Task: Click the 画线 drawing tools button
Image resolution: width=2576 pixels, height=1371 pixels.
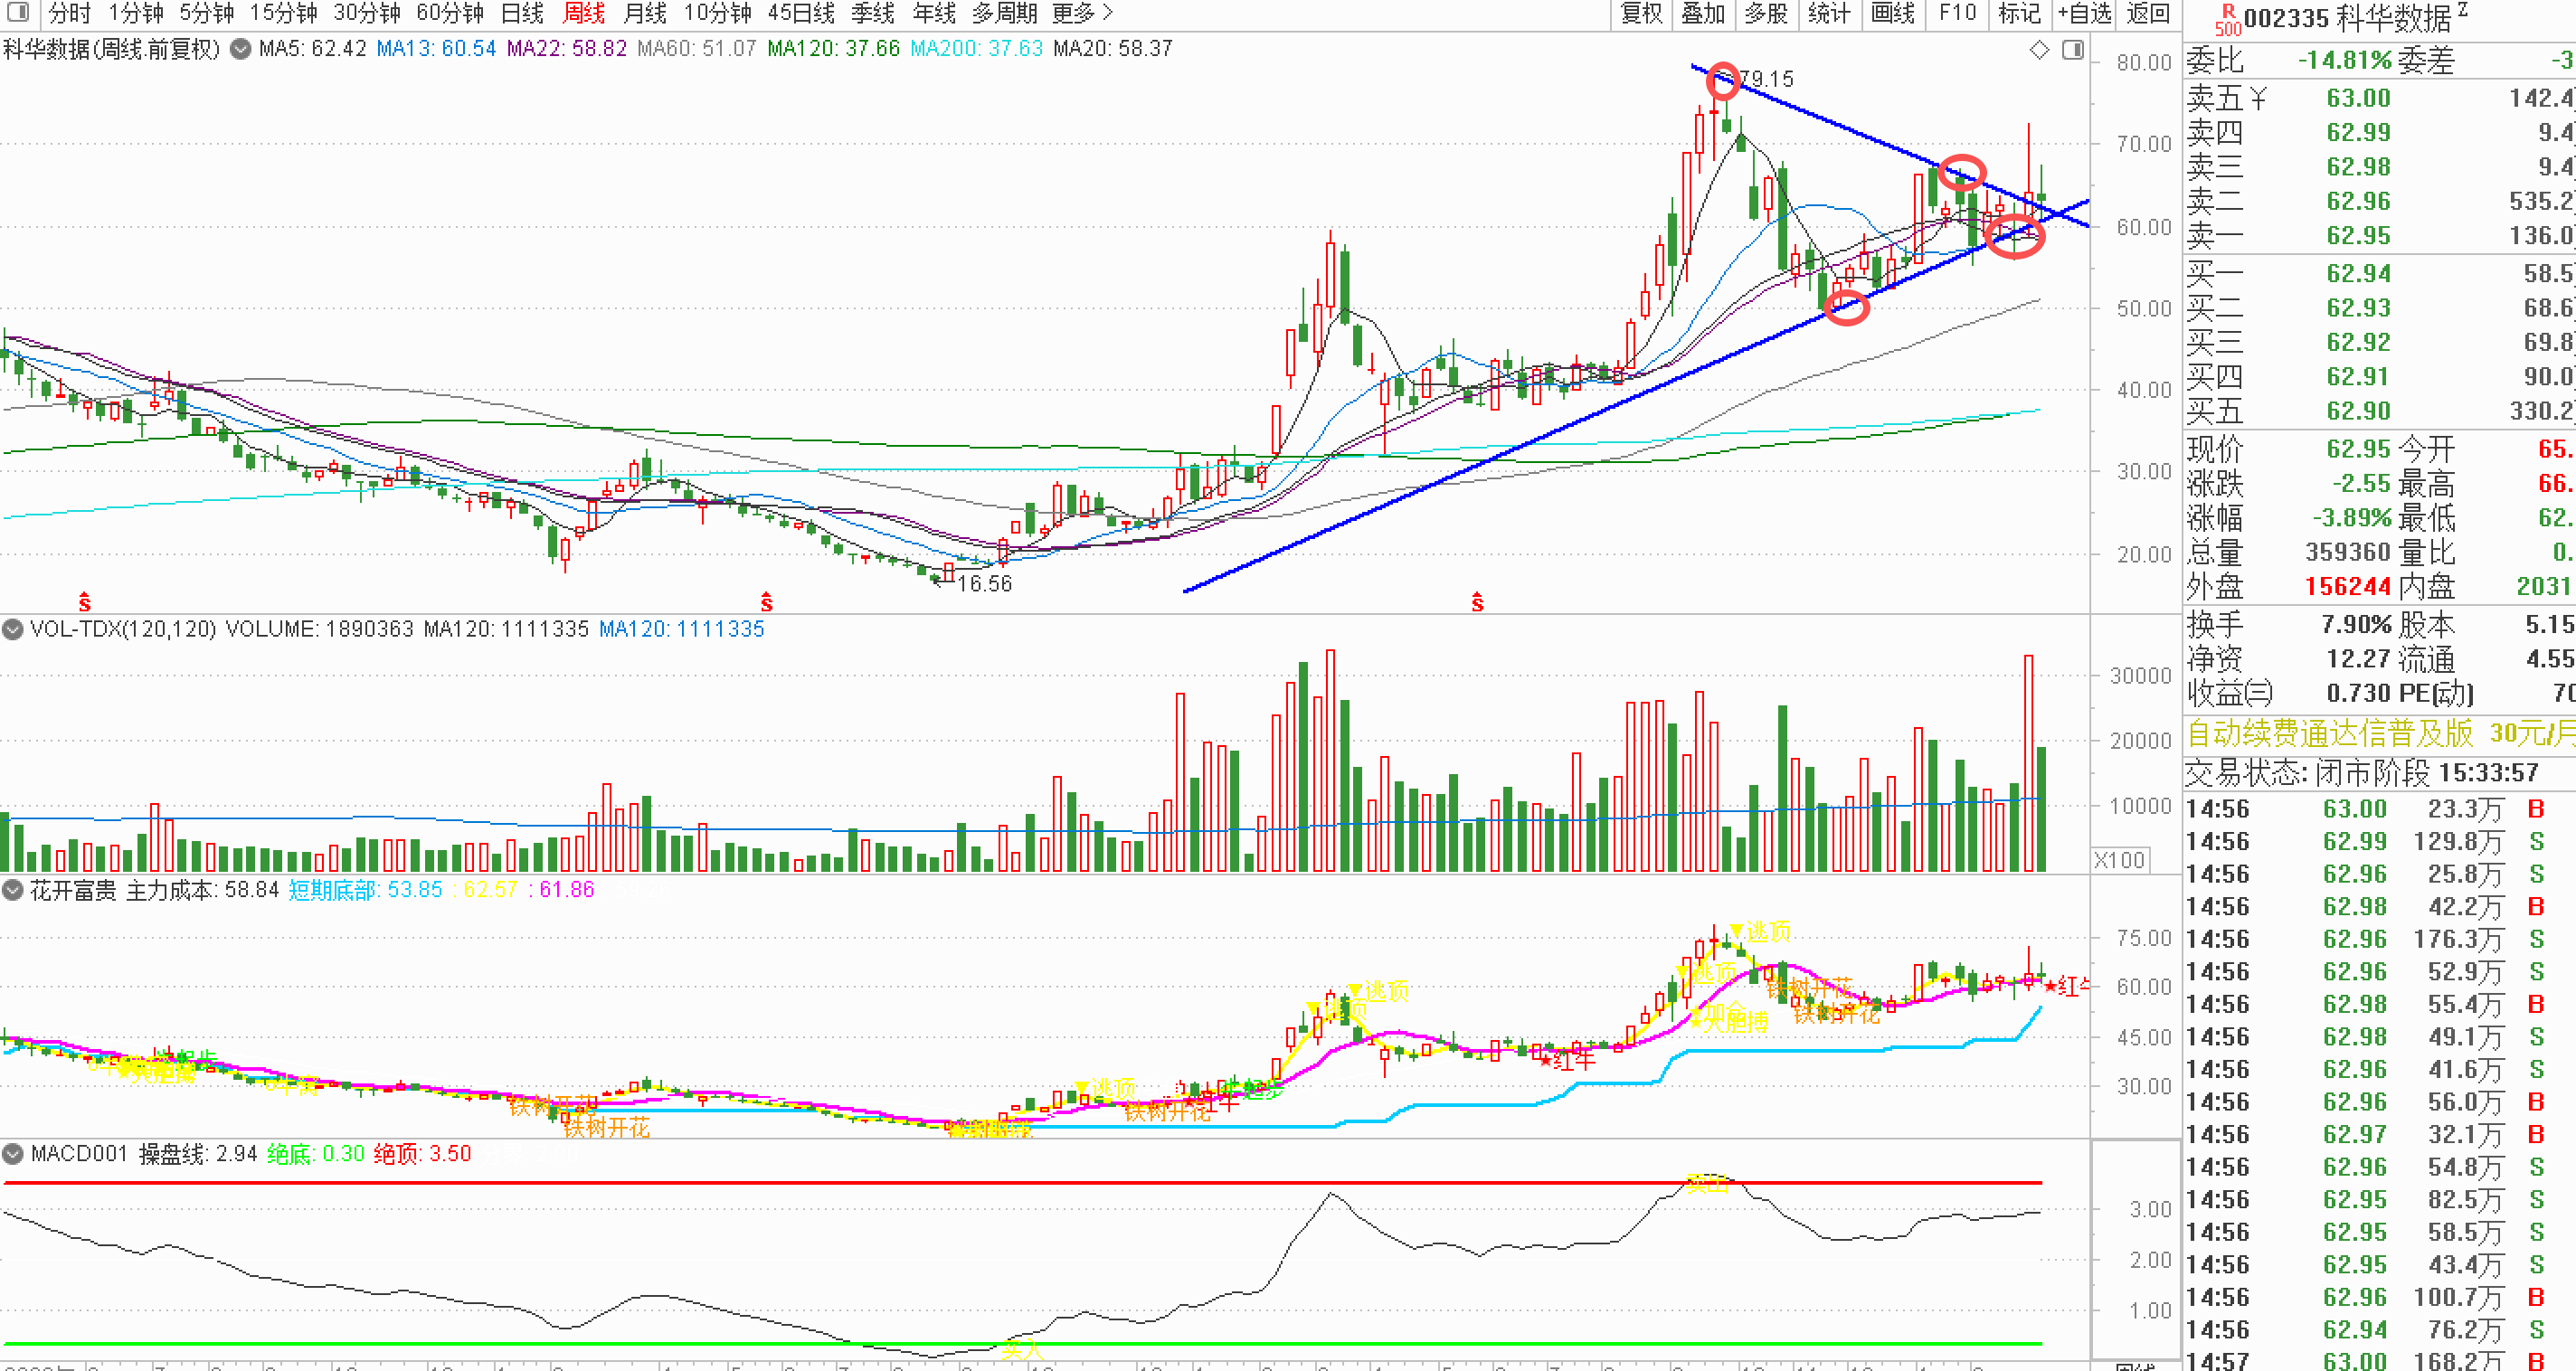Action: (x=1892, y=13)
